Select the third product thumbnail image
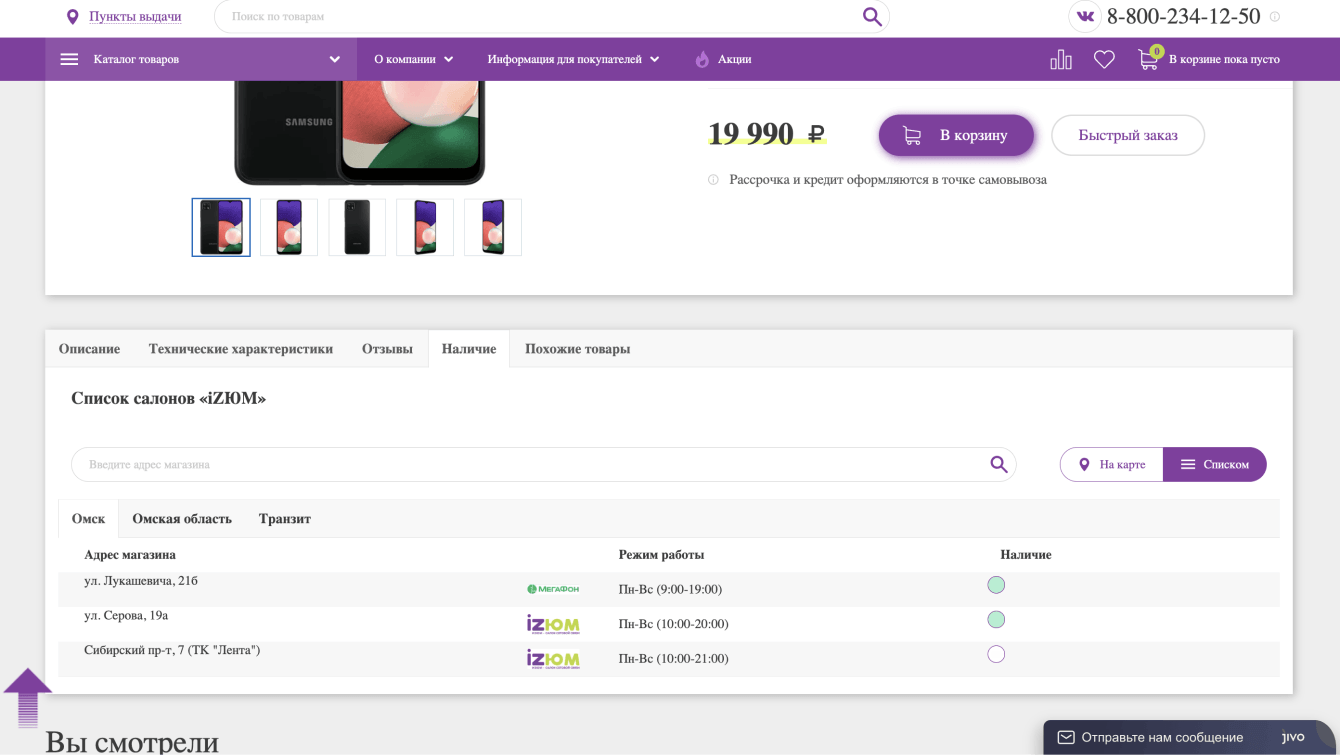 pos(357,227)
